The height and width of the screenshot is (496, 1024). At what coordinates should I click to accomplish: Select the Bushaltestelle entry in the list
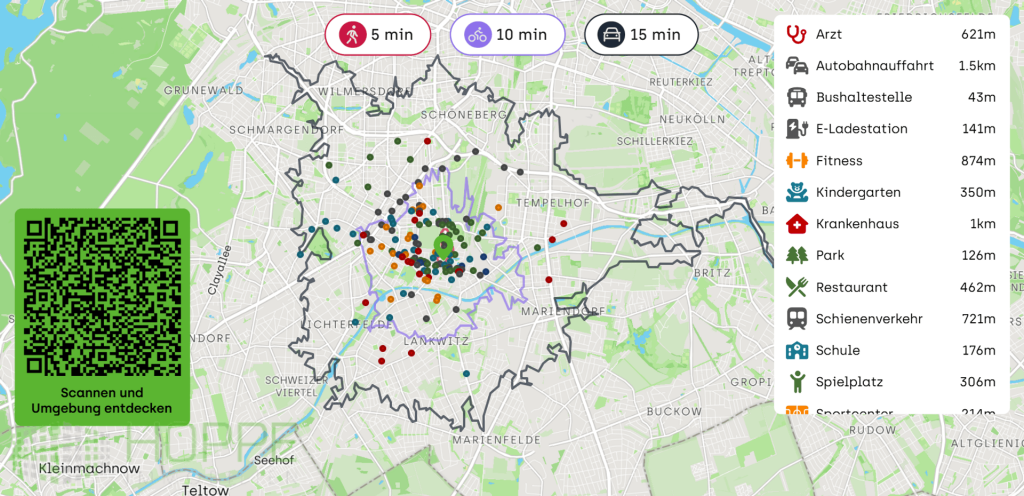click(891, 97)
